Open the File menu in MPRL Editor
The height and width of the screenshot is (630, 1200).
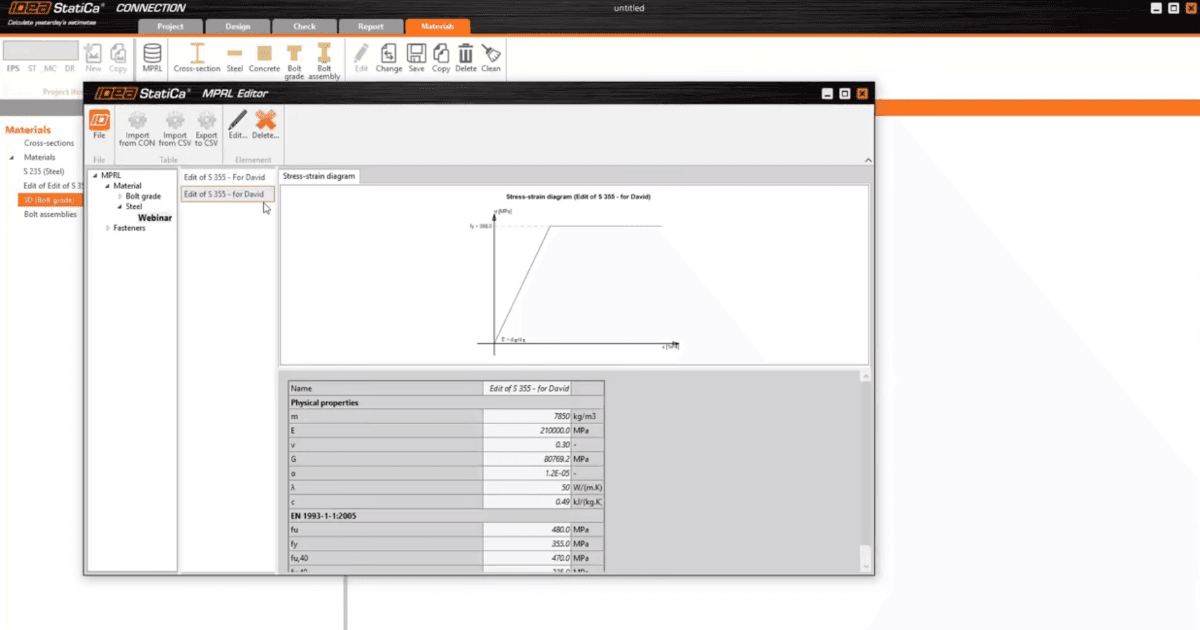(99, 125)
